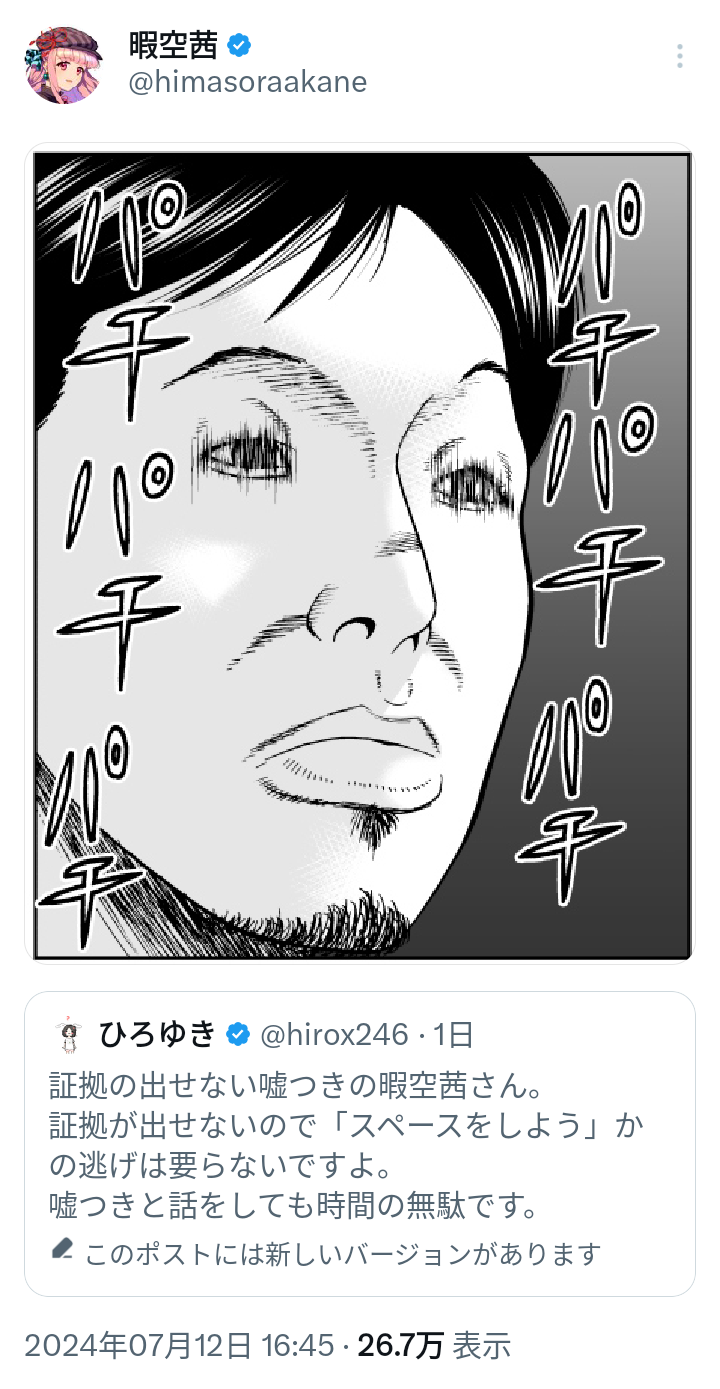
Task: Tap the blue verified badge beside 暇空茜
Action: (238, 45)
